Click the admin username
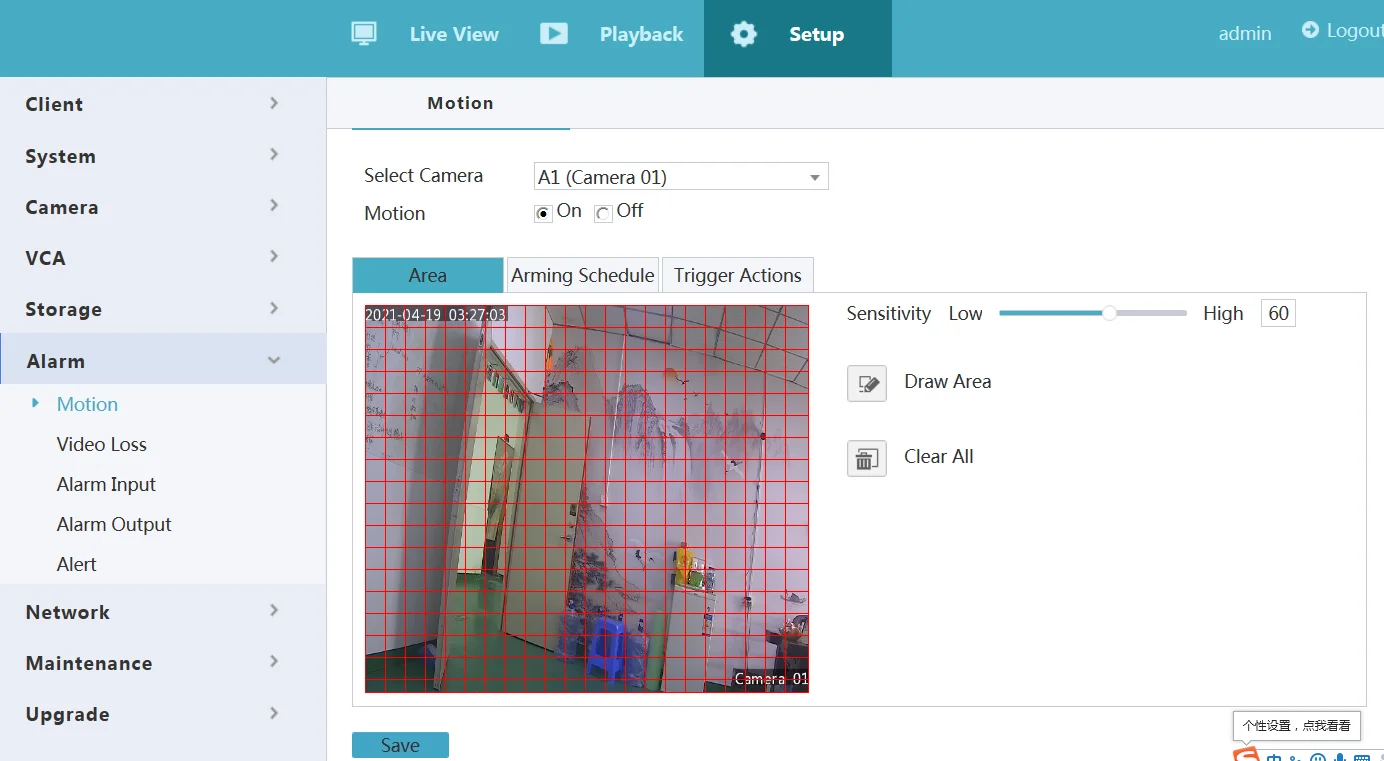The width and height of the screenshot is (1384, 761). pos(1245,34)
